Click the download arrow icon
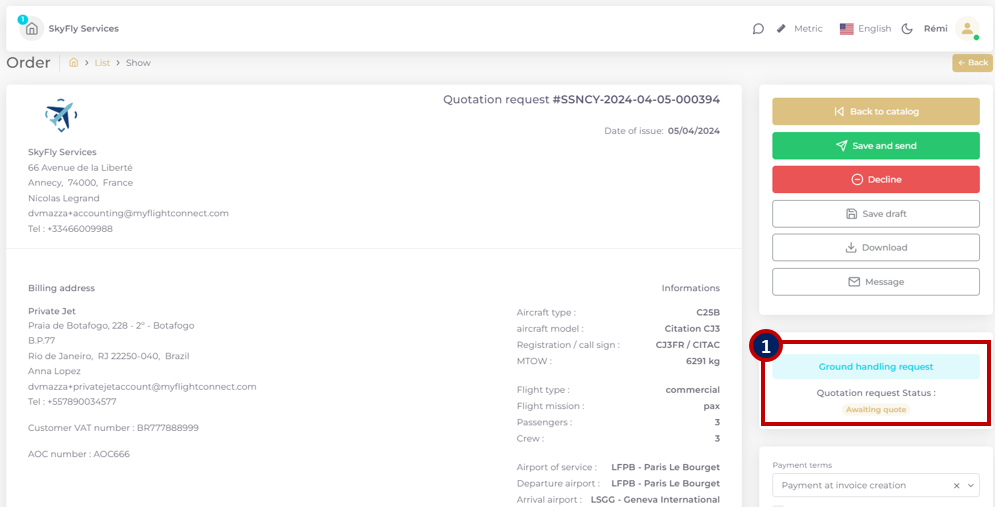 tap(851, 248)
